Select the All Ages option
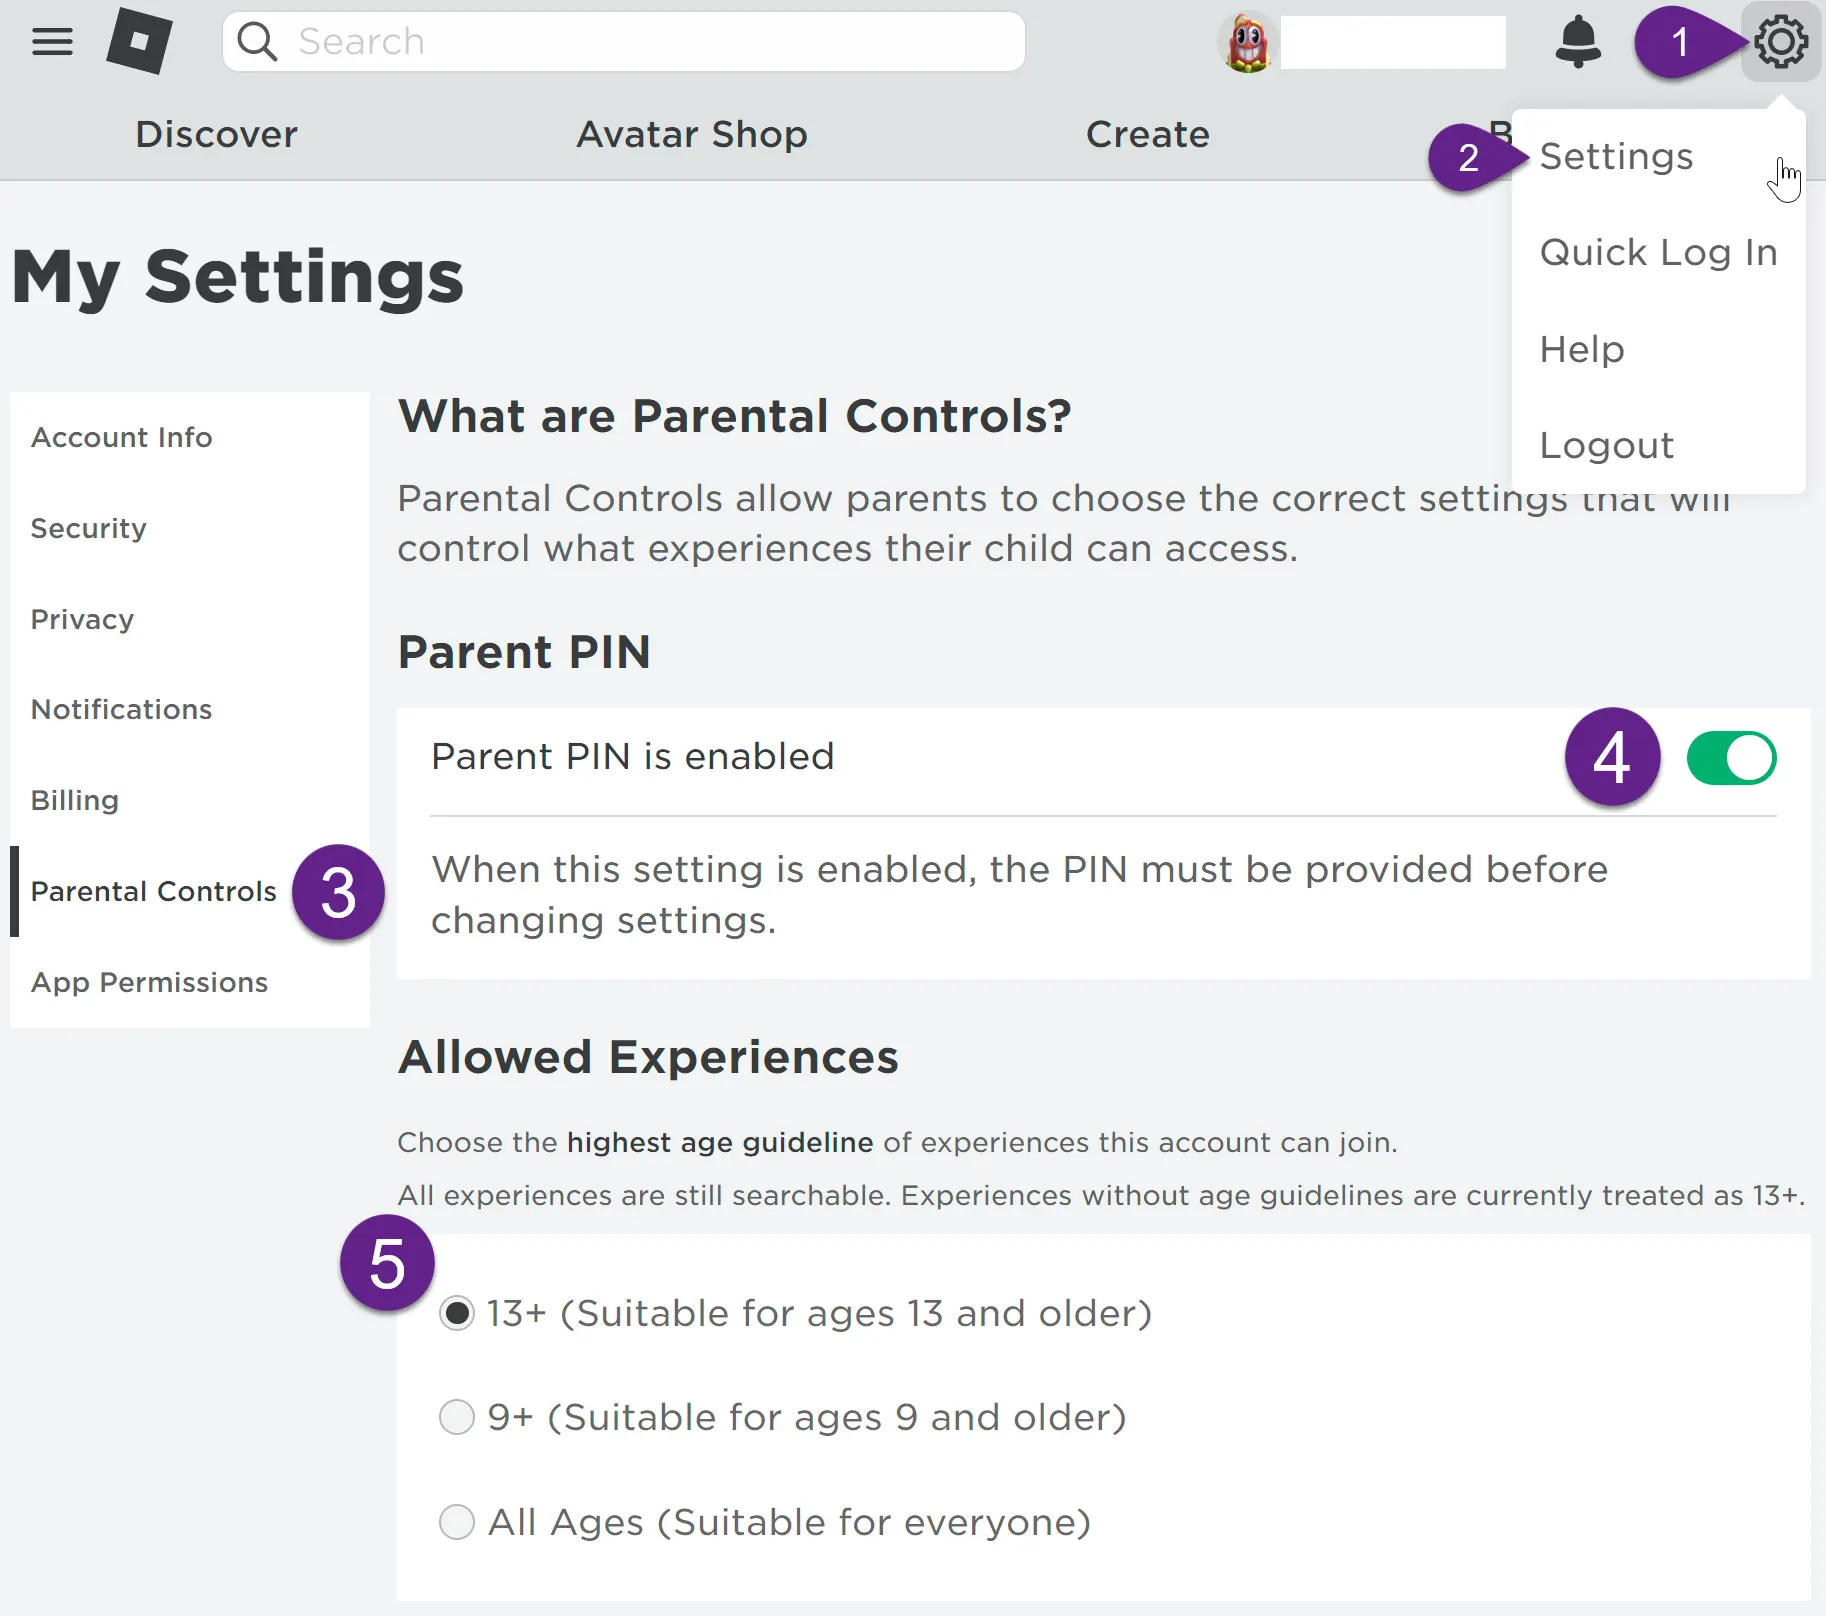Image resolution: width=1826 pixels, height=1616 pixels. pos(457,1522)
